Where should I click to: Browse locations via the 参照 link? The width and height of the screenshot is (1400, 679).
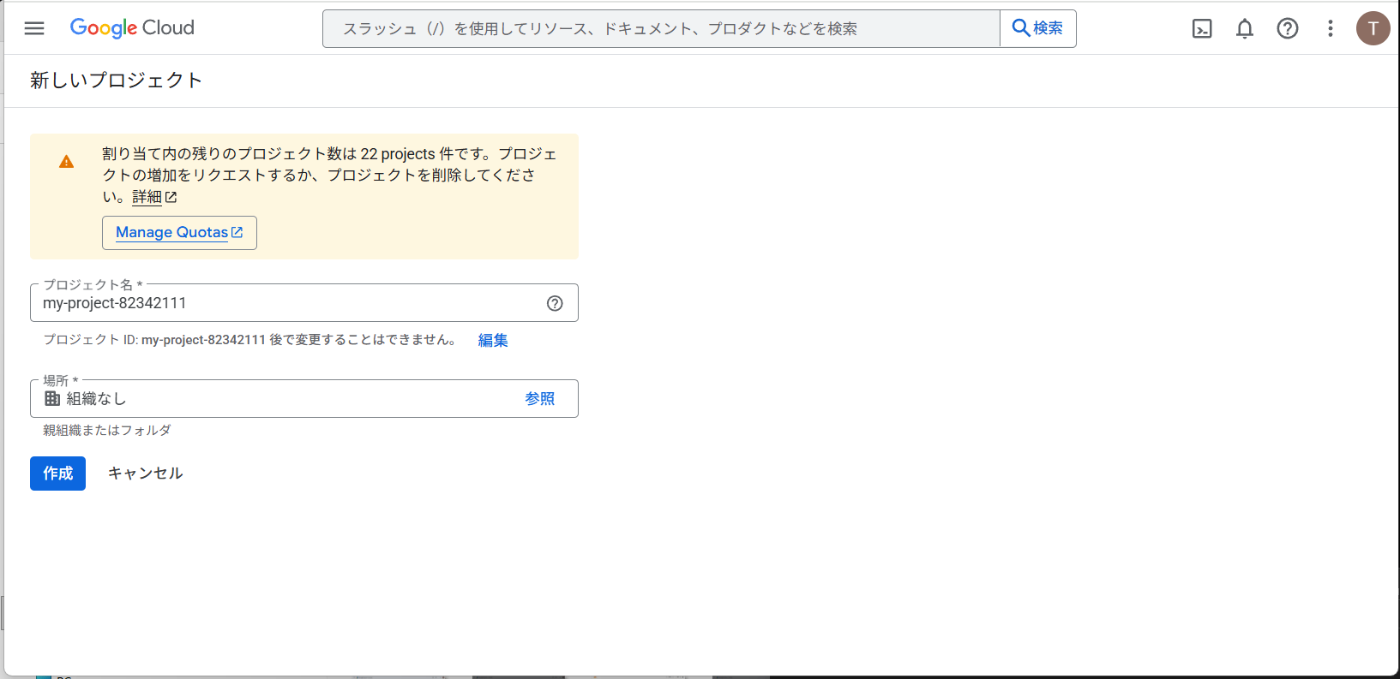point(540,398)
